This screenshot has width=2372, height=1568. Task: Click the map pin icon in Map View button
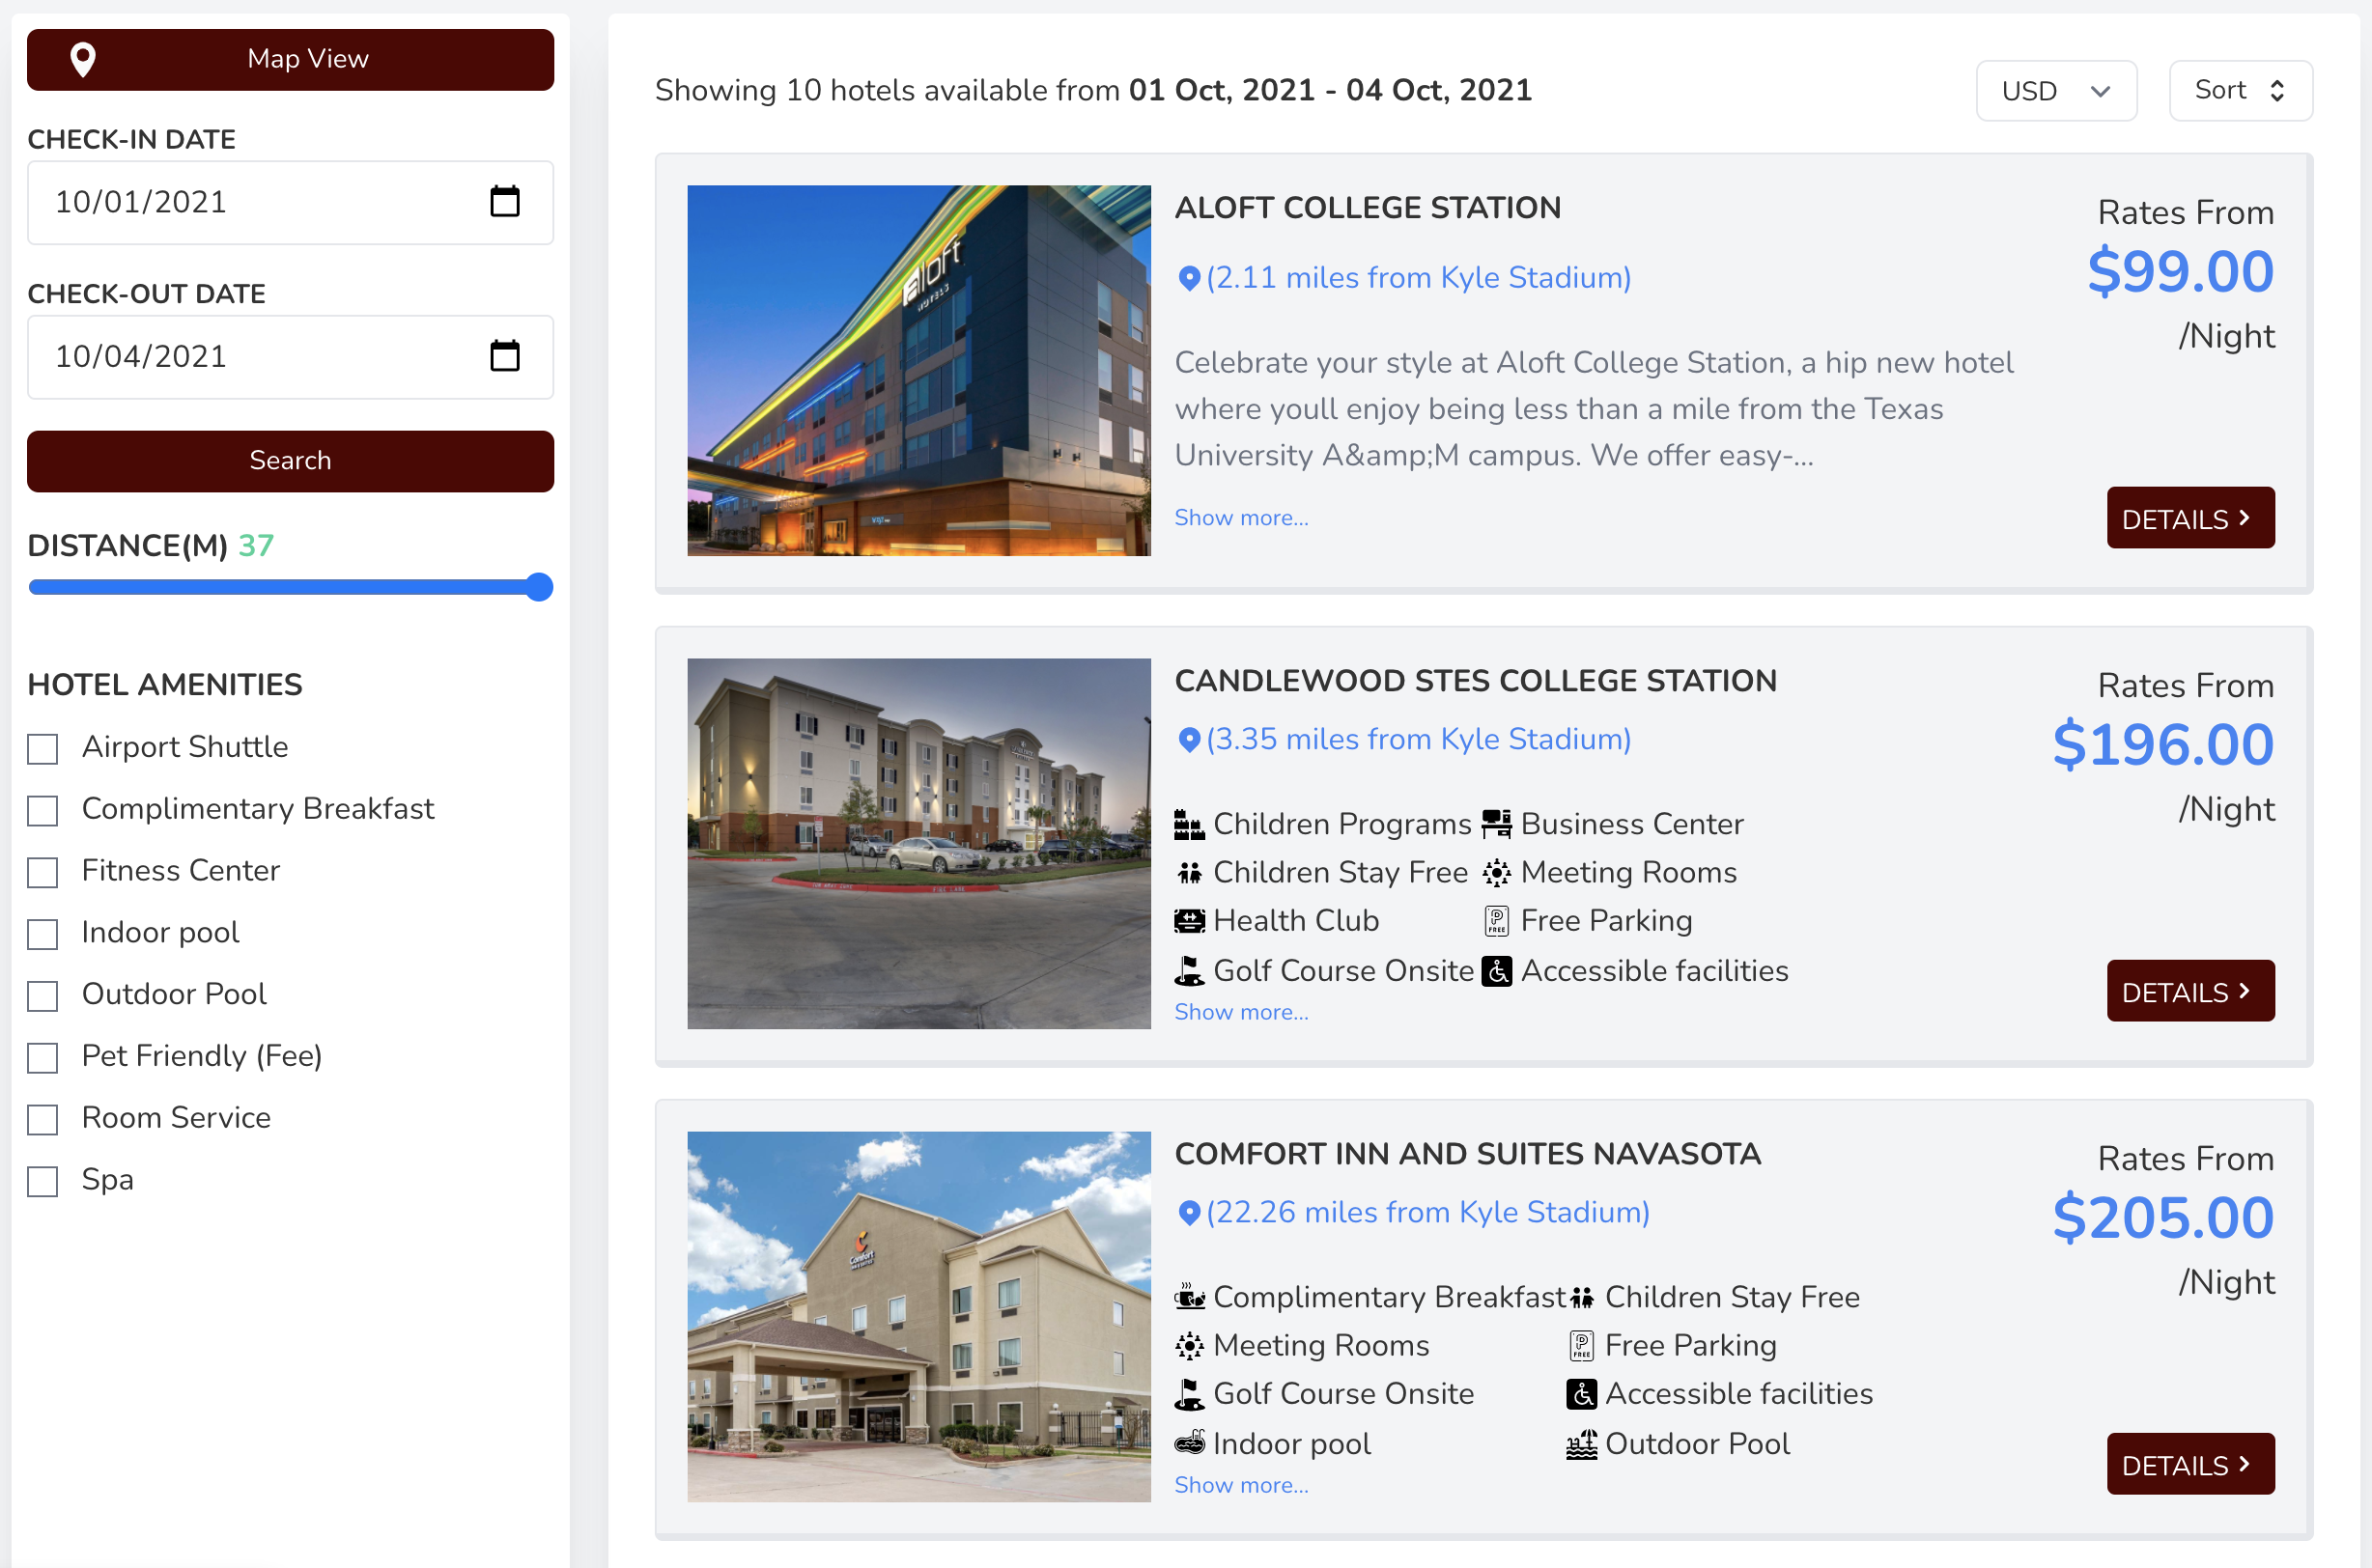(83, 60)
